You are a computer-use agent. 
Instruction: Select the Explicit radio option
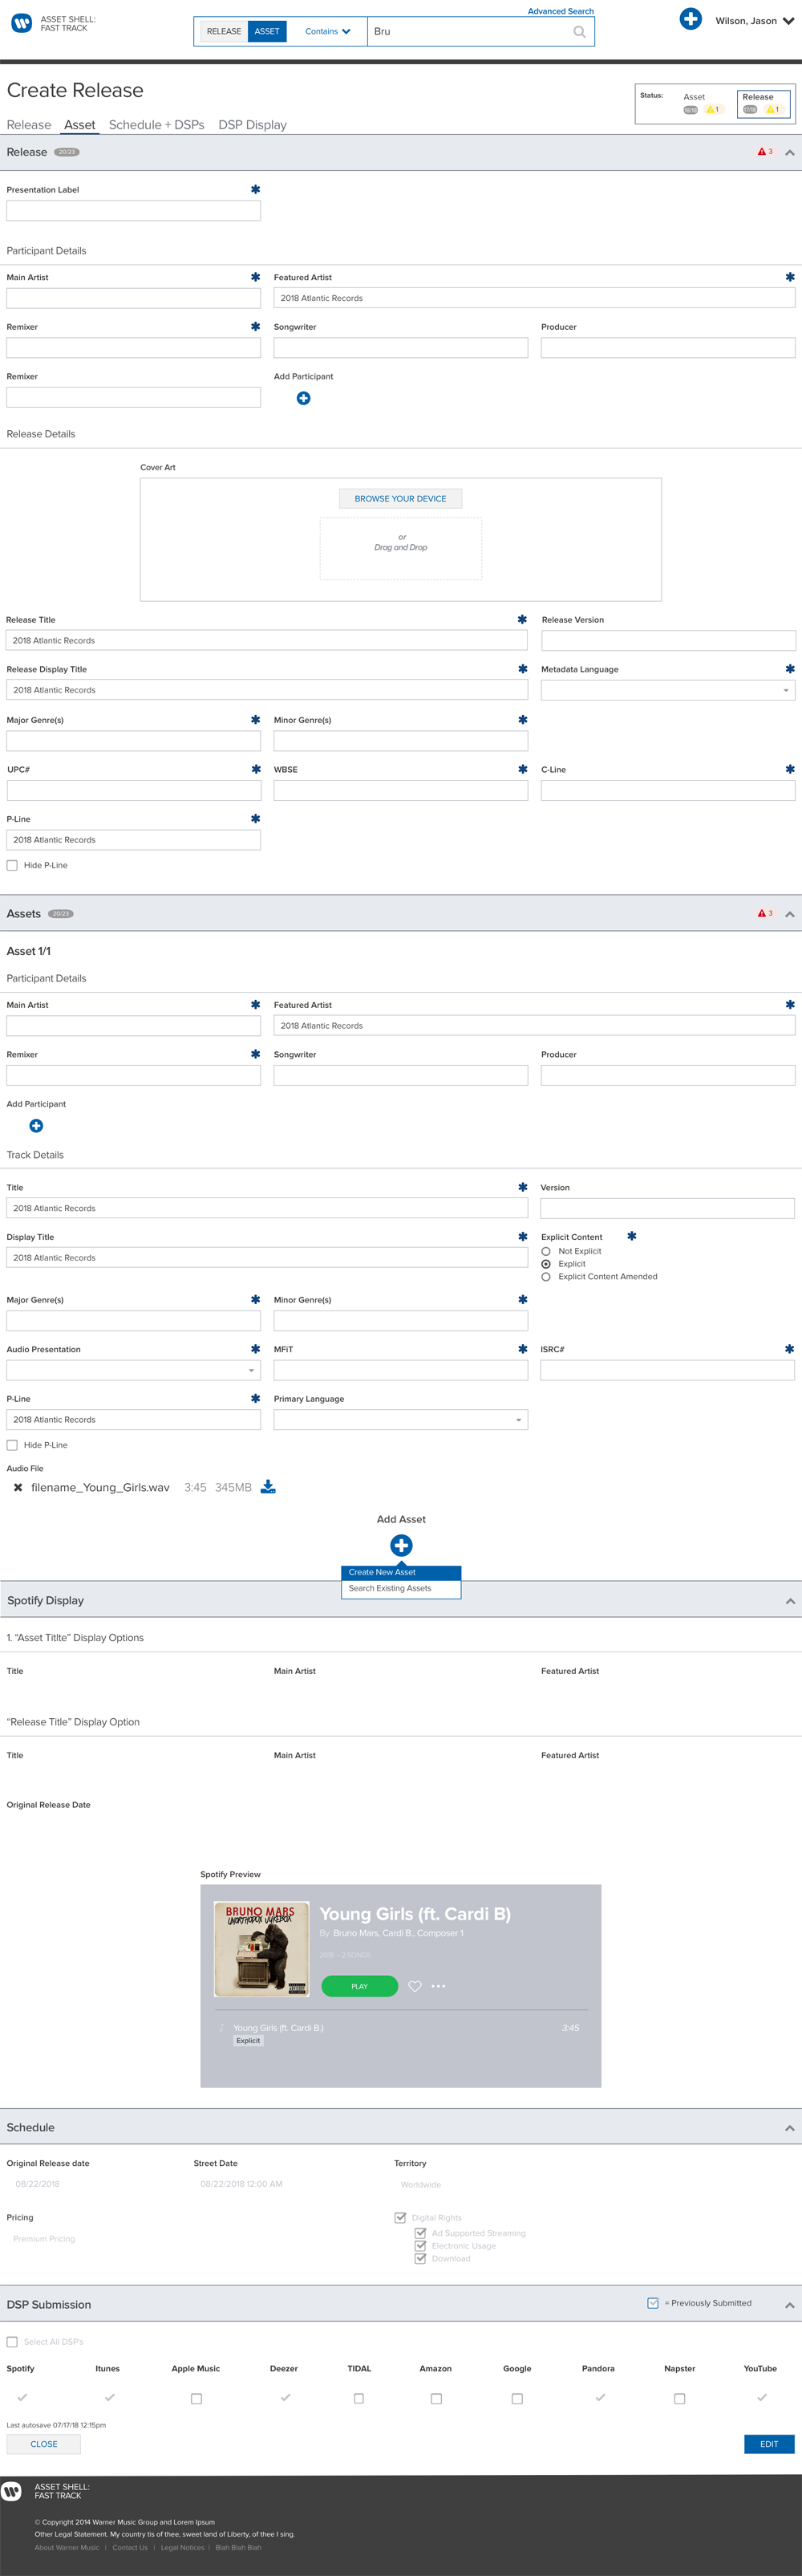click(546, 1264)
